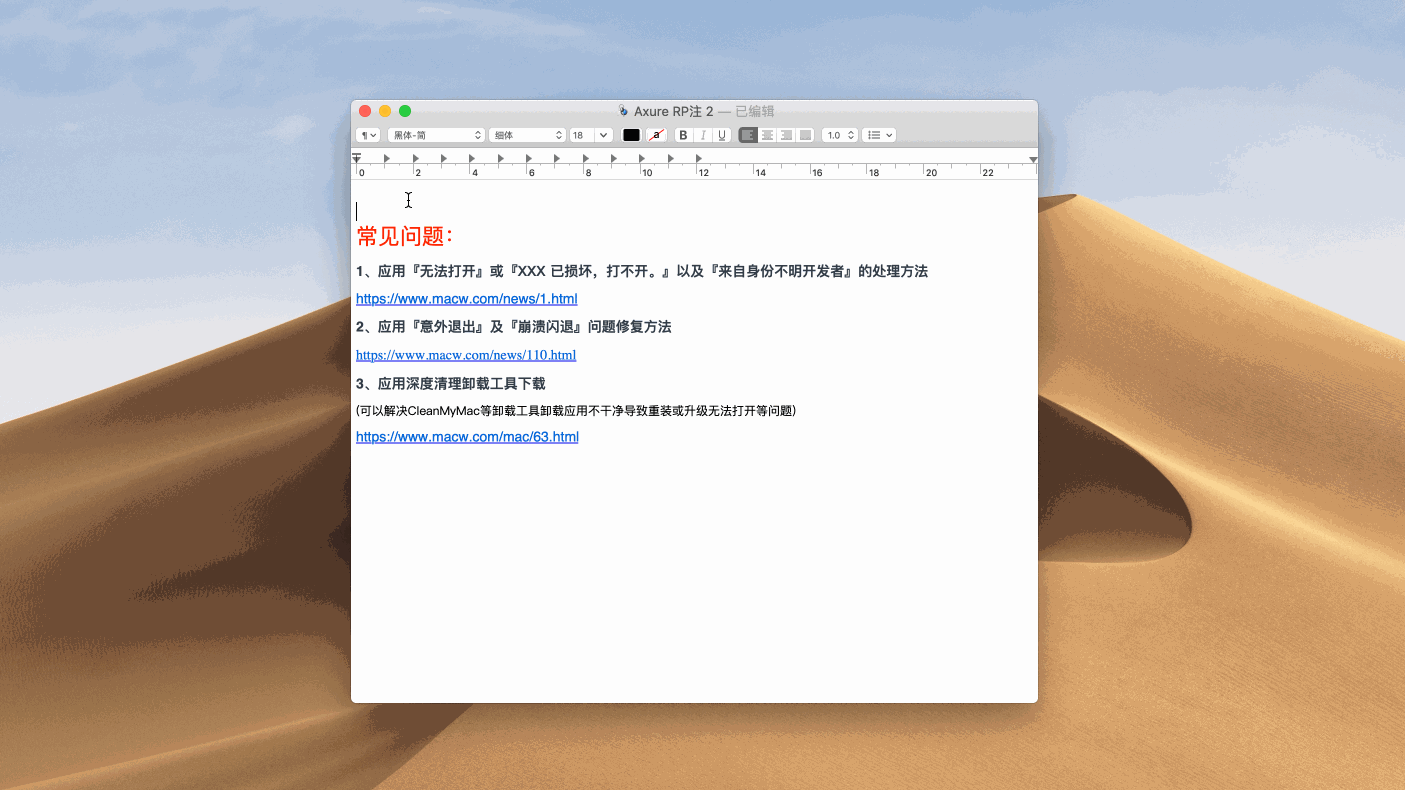The width and height of the screenshot is (1405, 790).
Task: Click the right margin marker on ruler
Action: (1033, 160)
